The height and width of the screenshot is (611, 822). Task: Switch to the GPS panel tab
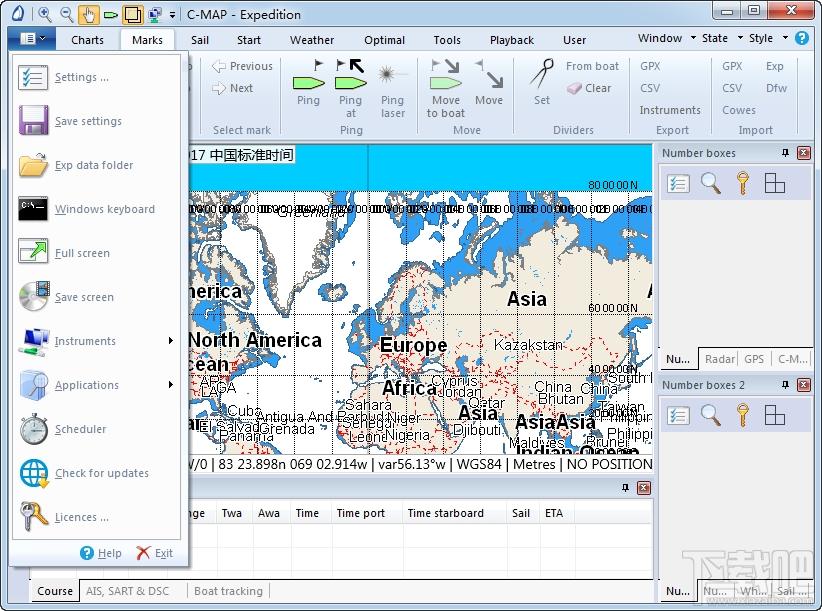coord(754,359)
